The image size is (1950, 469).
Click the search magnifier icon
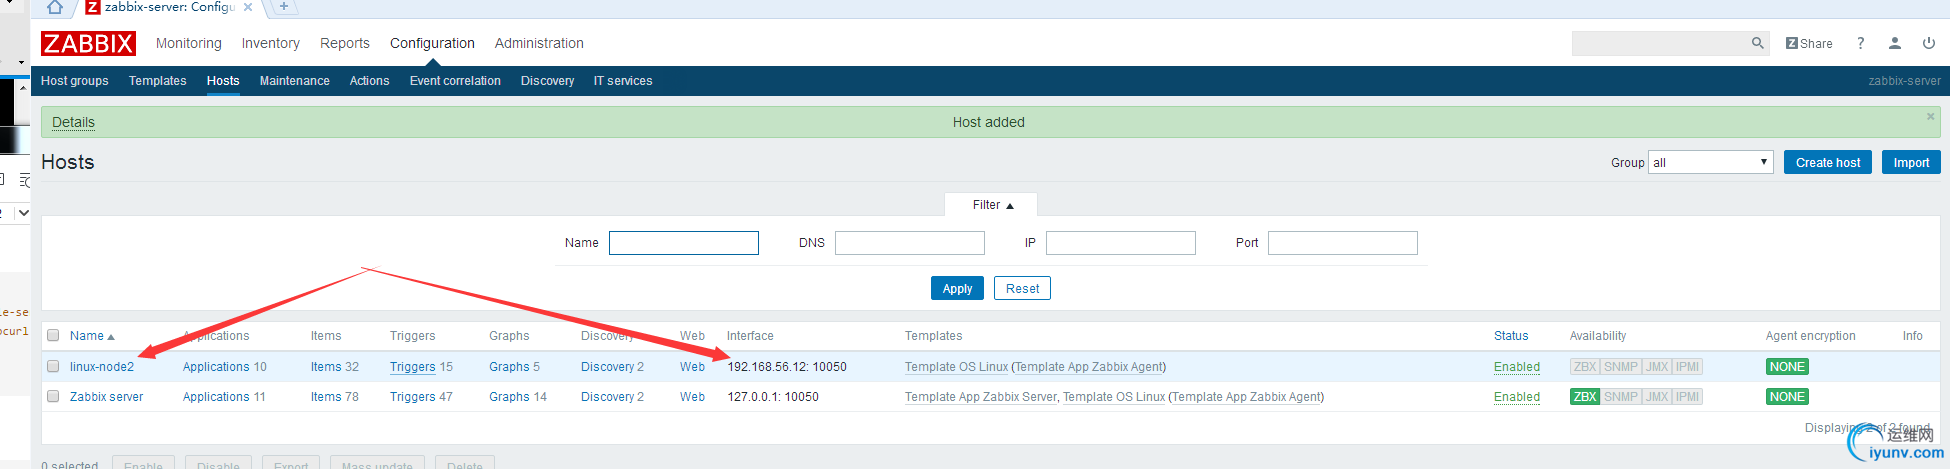pyautogui.click(x=1757, y=43)
